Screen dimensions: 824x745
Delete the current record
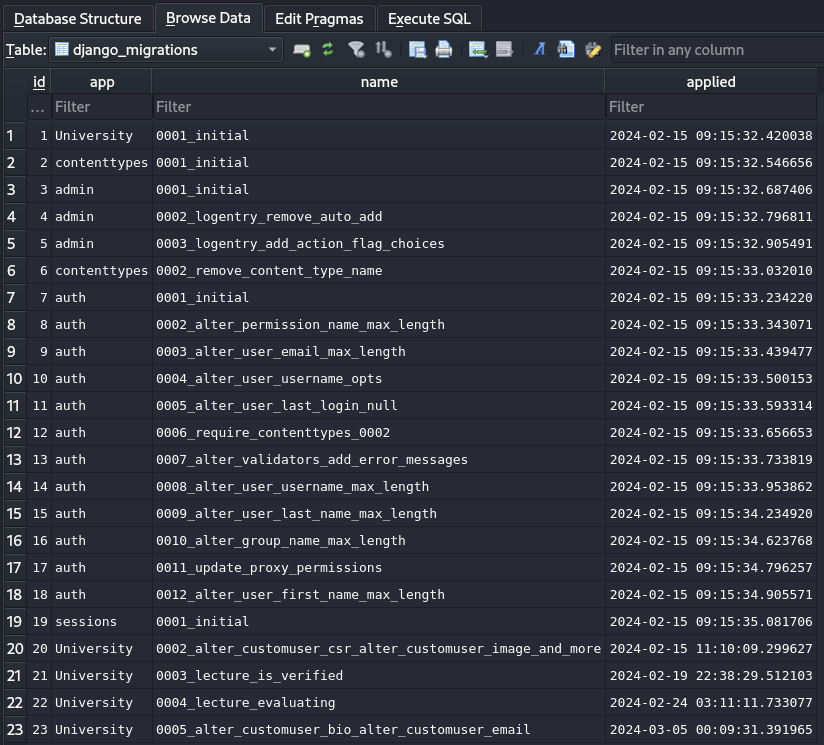click(504, 50)
